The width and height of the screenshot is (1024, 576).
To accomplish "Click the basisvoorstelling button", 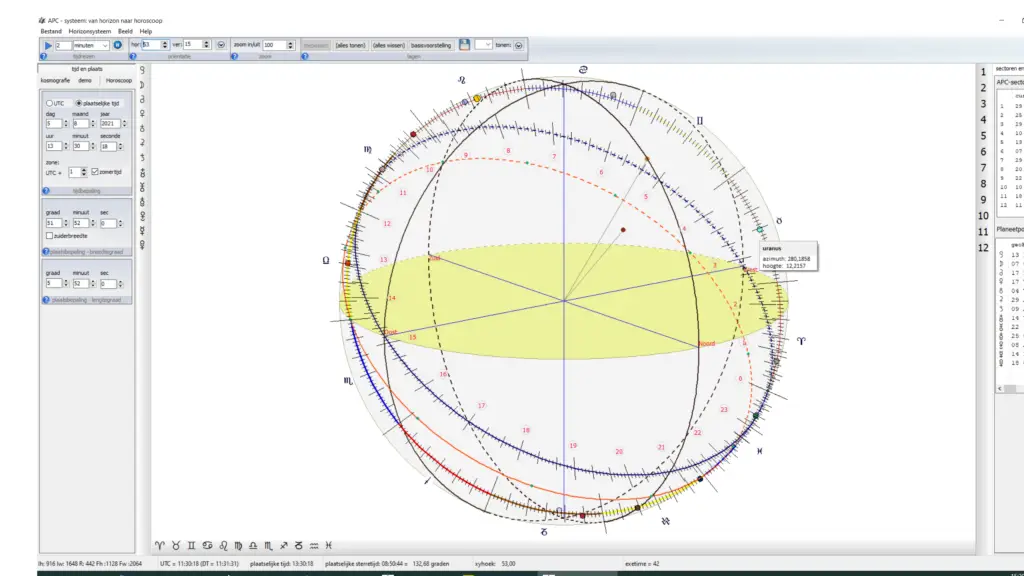I will click(x=430, y=45).
